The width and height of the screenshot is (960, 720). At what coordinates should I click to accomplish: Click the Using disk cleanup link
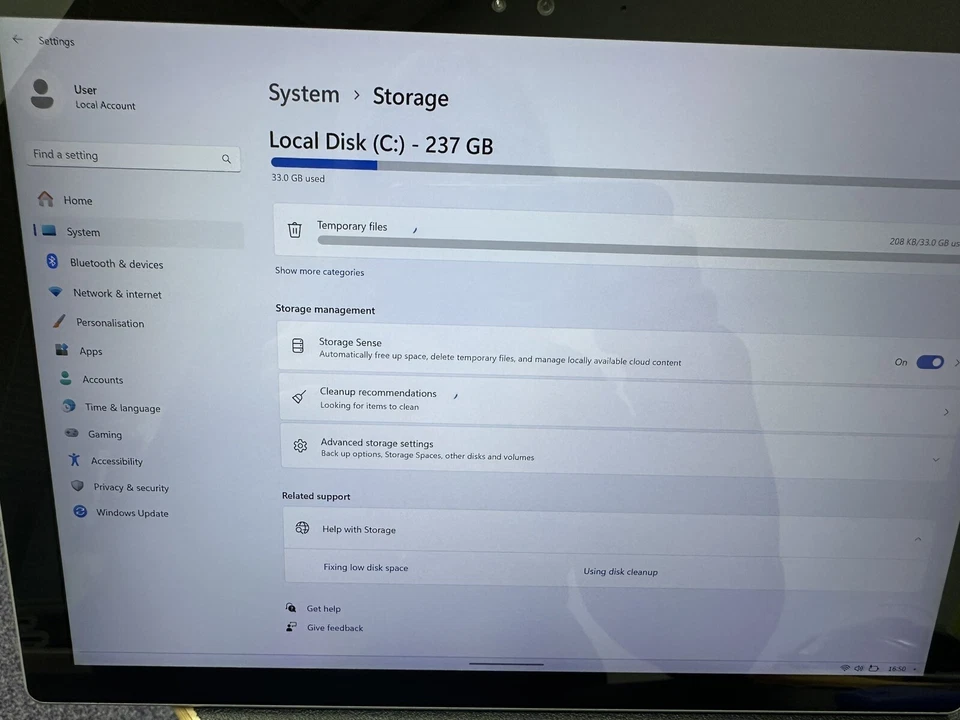click(620, 571)
